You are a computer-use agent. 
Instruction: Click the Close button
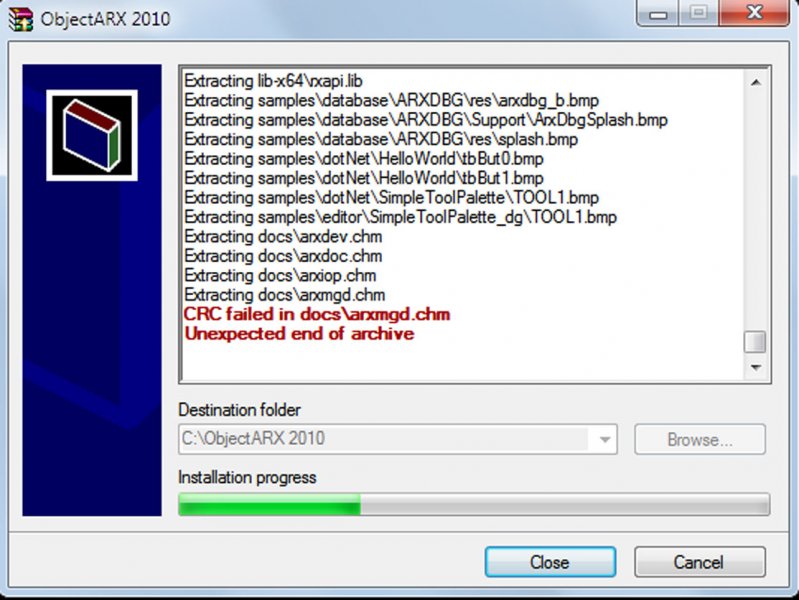550,562
